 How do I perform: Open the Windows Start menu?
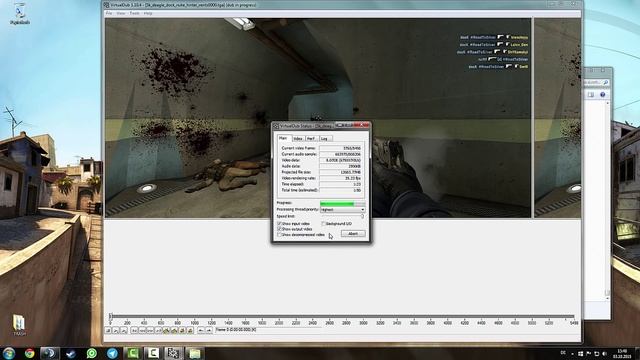tap(9, 353)
